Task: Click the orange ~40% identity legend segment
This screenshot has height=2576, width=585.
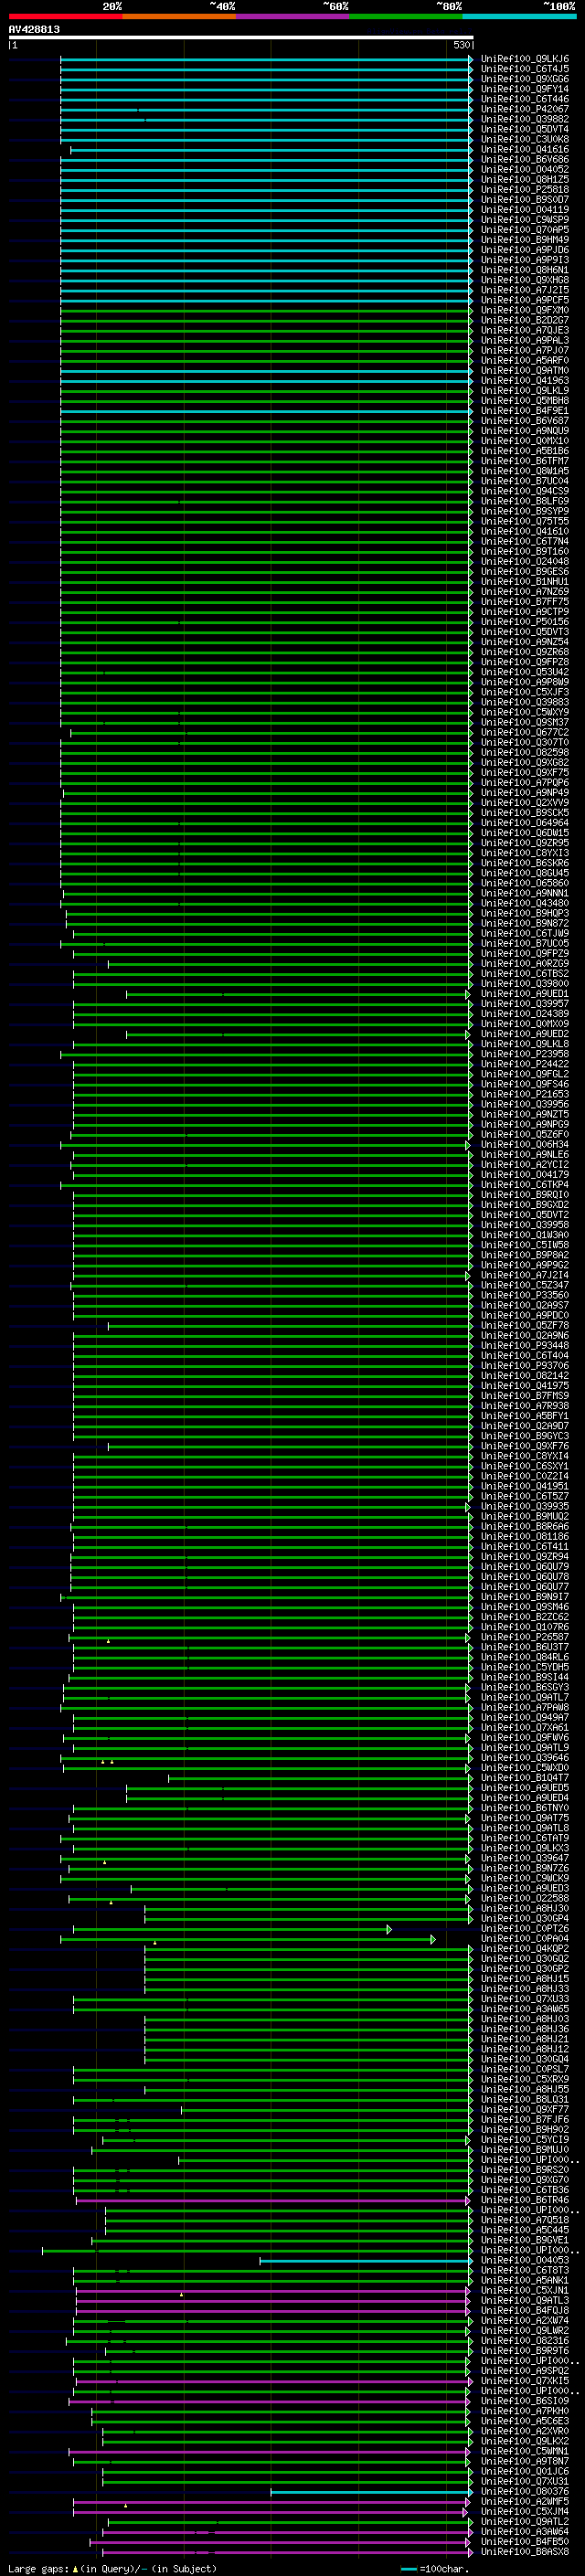Action: pos(179,16)
